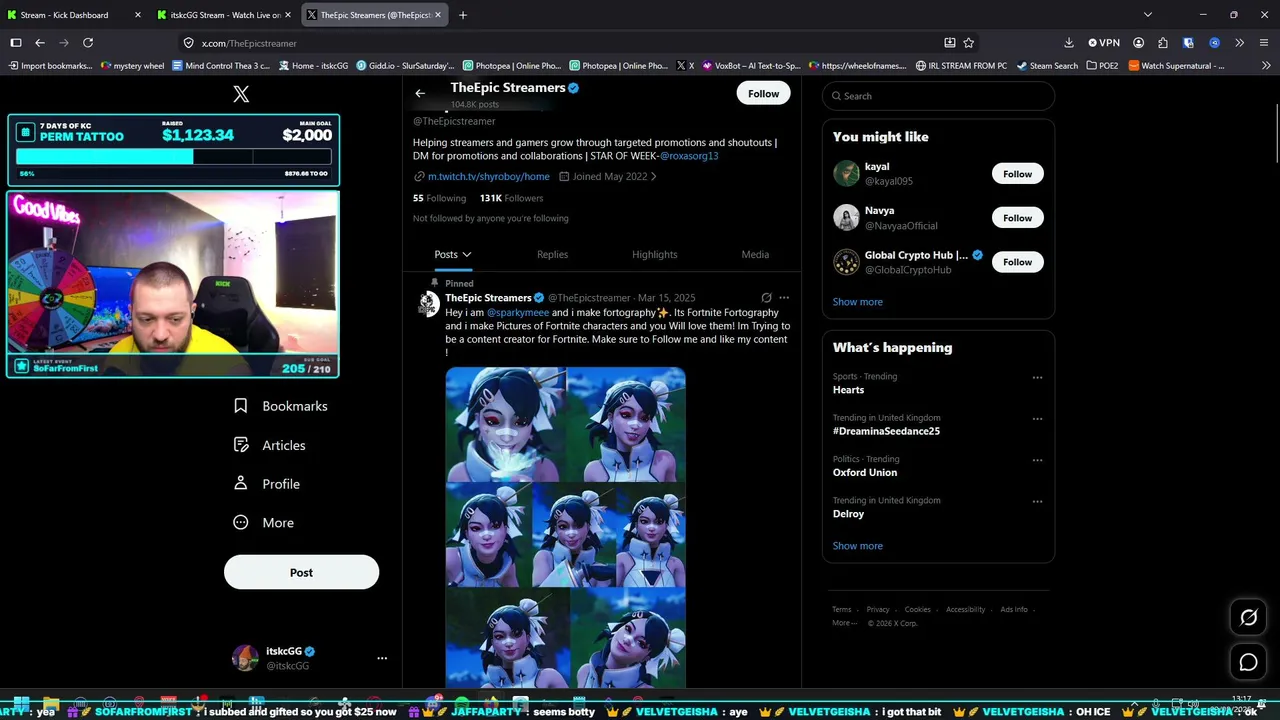The image size is (1280, 720).
Task: Open the floating Messages chat button
Action: (1248, 662)
